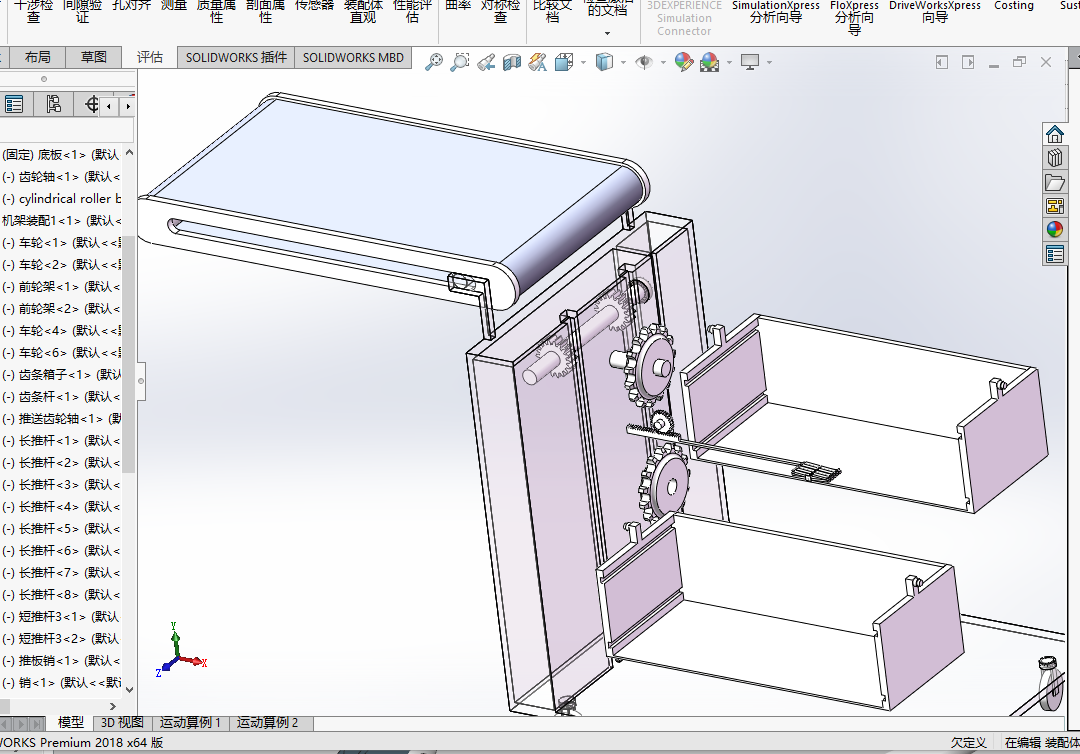Screen dimensions: 1080x754
Task: Expand the View Orientation dropdown arrow
Action: point(583,62)
